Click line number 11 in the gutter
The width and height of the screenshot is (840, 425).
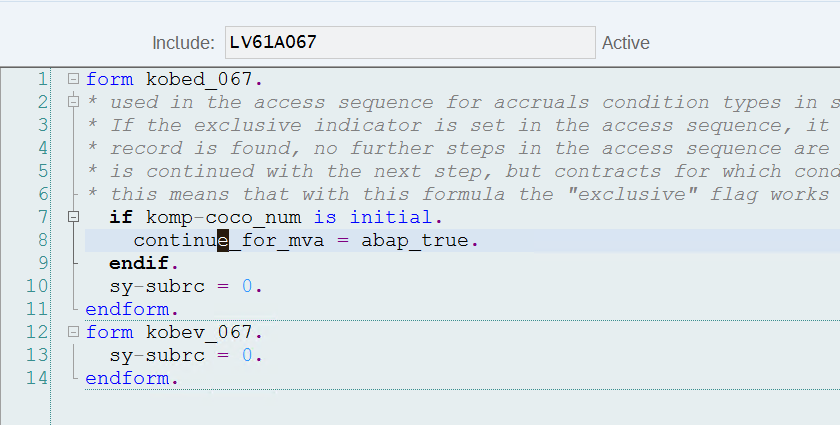click(37, 309)
